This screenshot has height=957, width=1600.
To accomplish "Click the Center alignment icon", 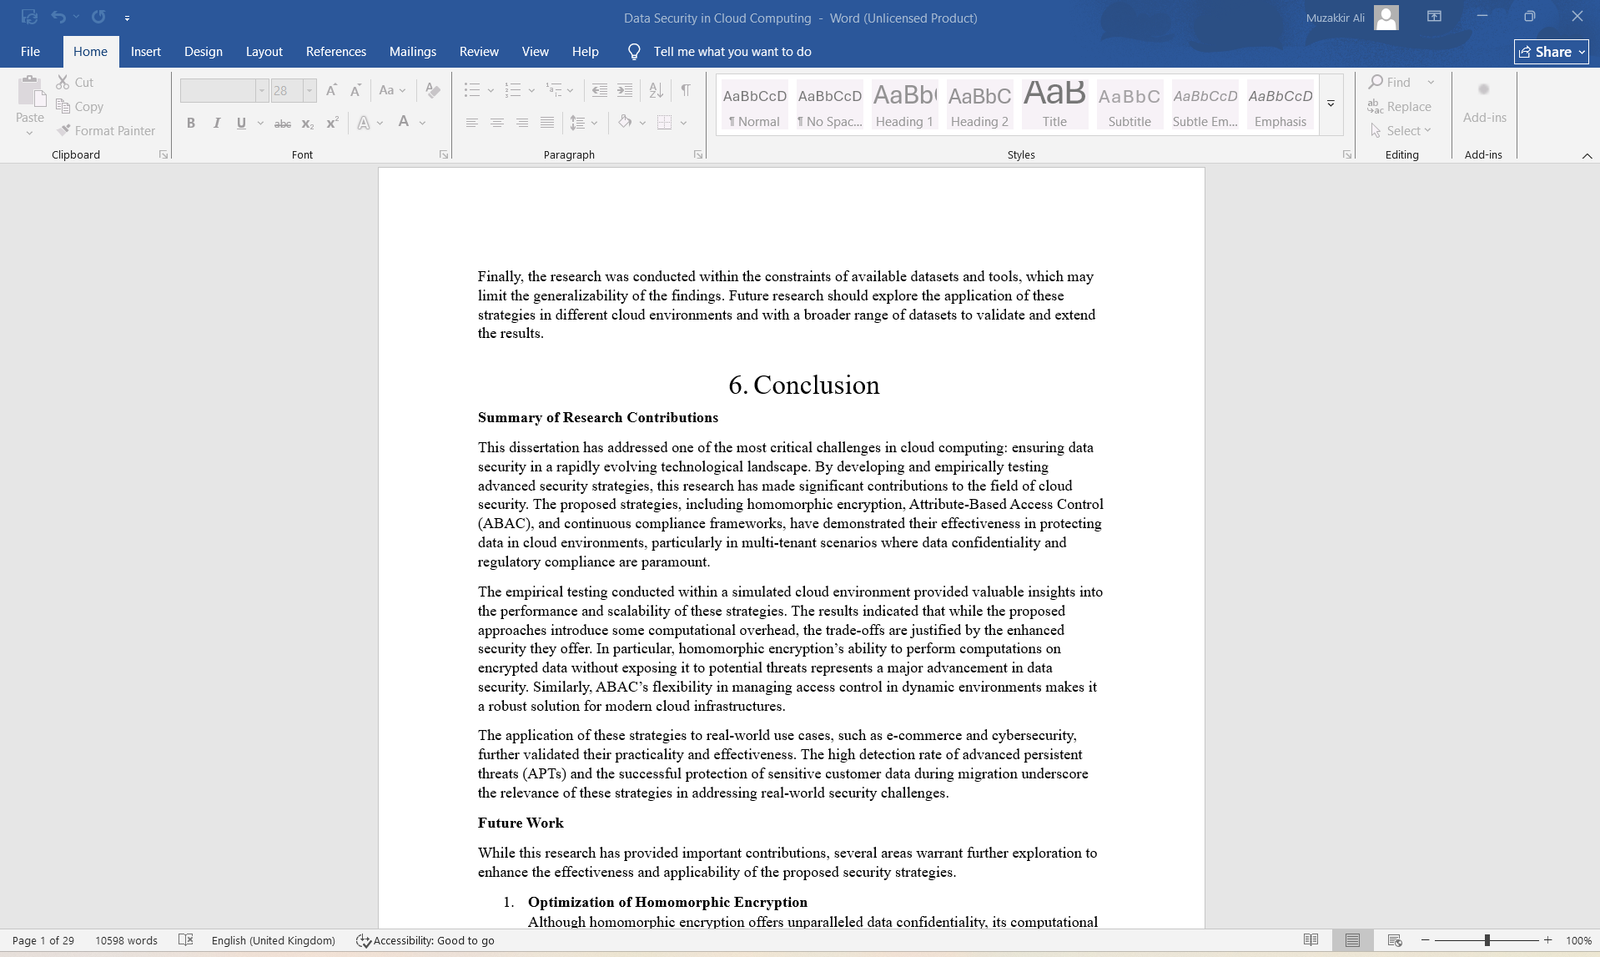I will click(x=497, y=123).
